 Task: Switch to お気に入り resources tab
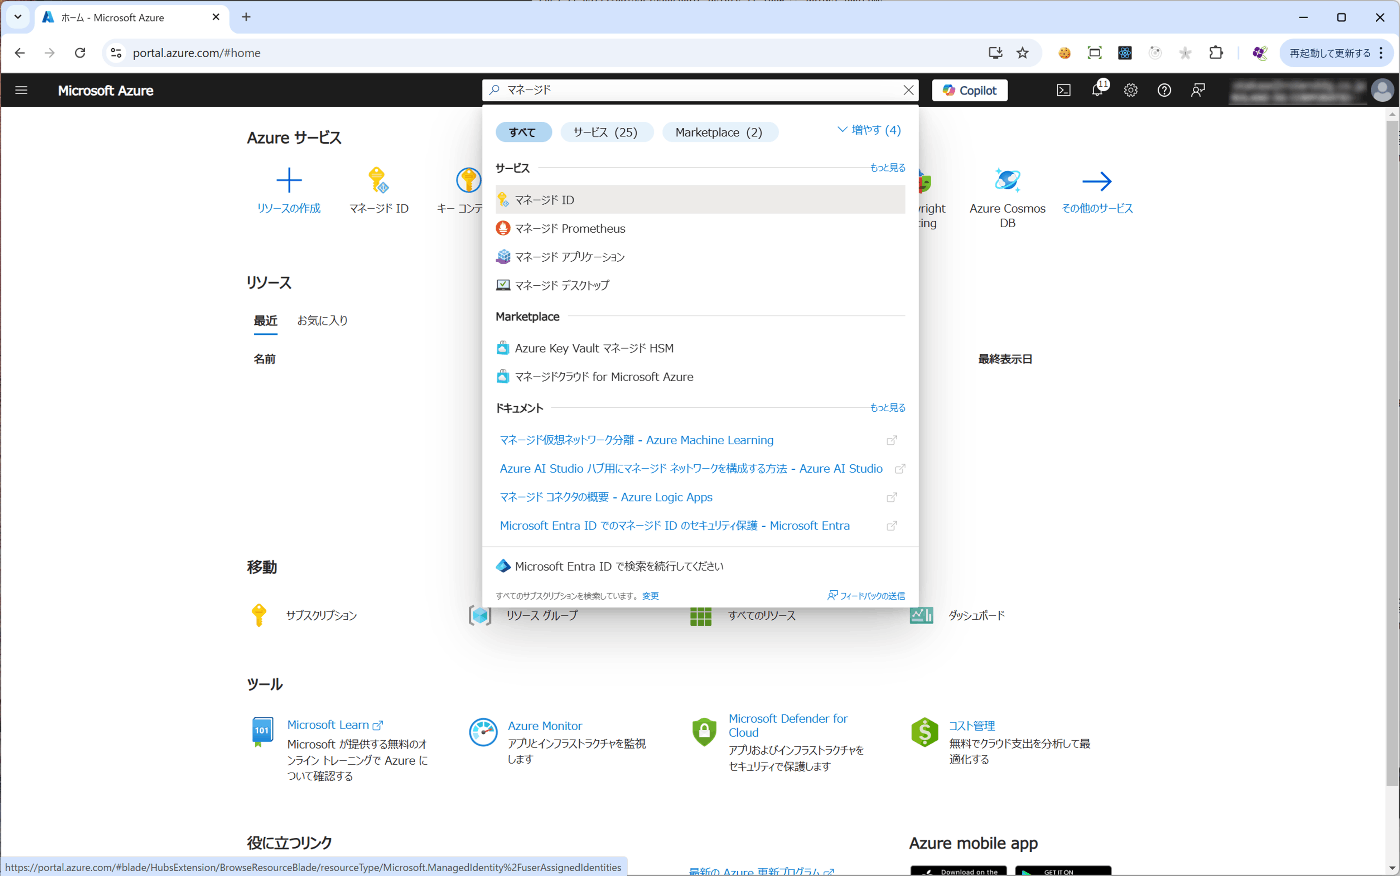[x=322, y=321]
